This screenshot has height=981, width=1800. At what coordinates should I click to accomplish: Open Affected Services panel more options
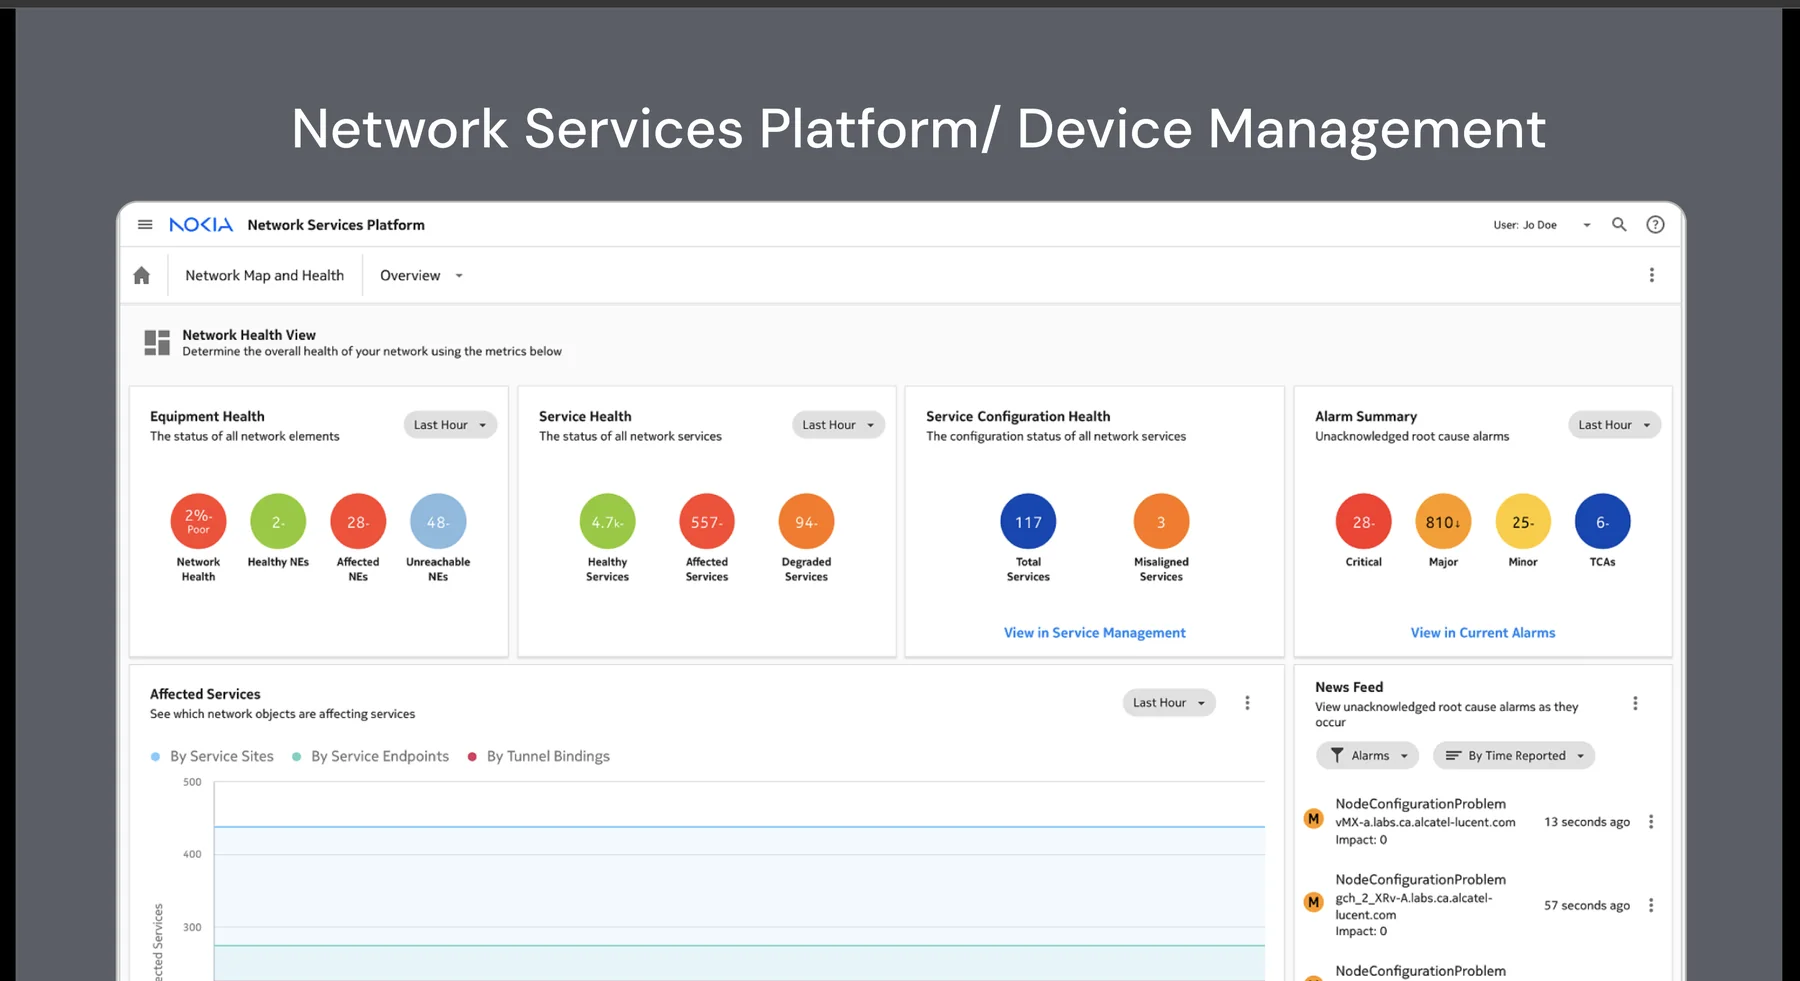coord(1247,703)
